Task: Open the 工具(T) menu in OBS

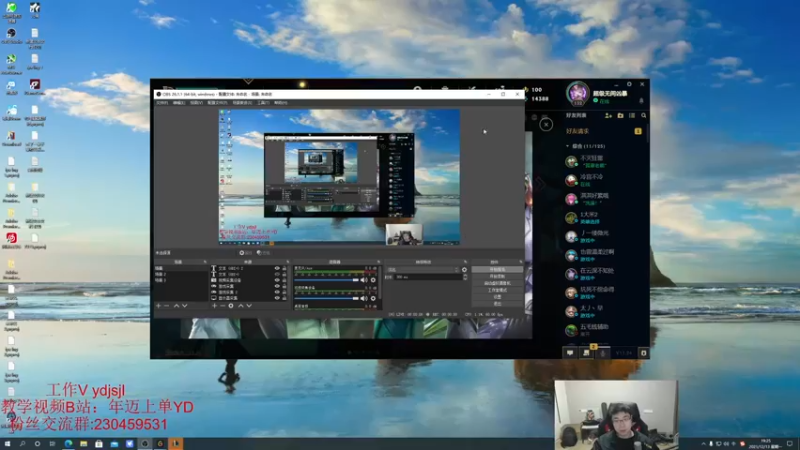Action: [x=263, y=103]
